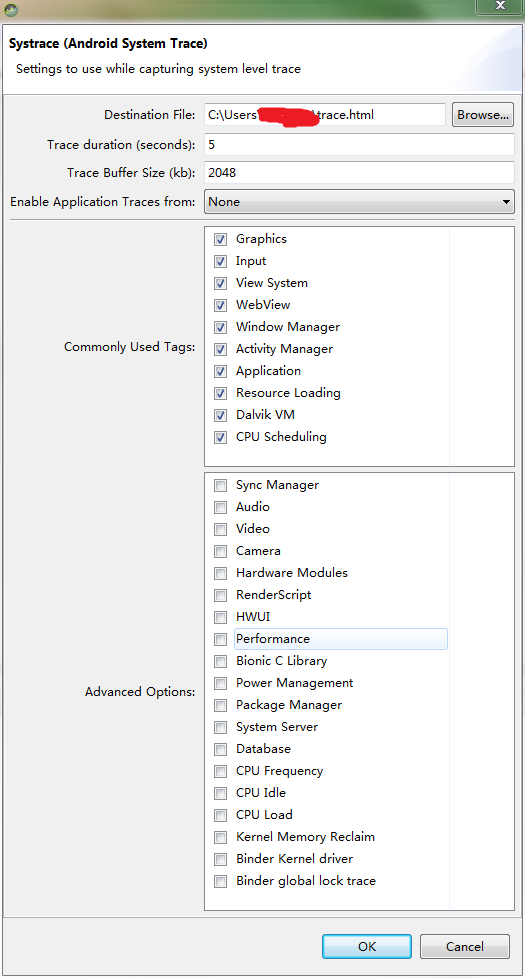
Task: Uncheck the View System tag
Action: click(x=220, y=283)
